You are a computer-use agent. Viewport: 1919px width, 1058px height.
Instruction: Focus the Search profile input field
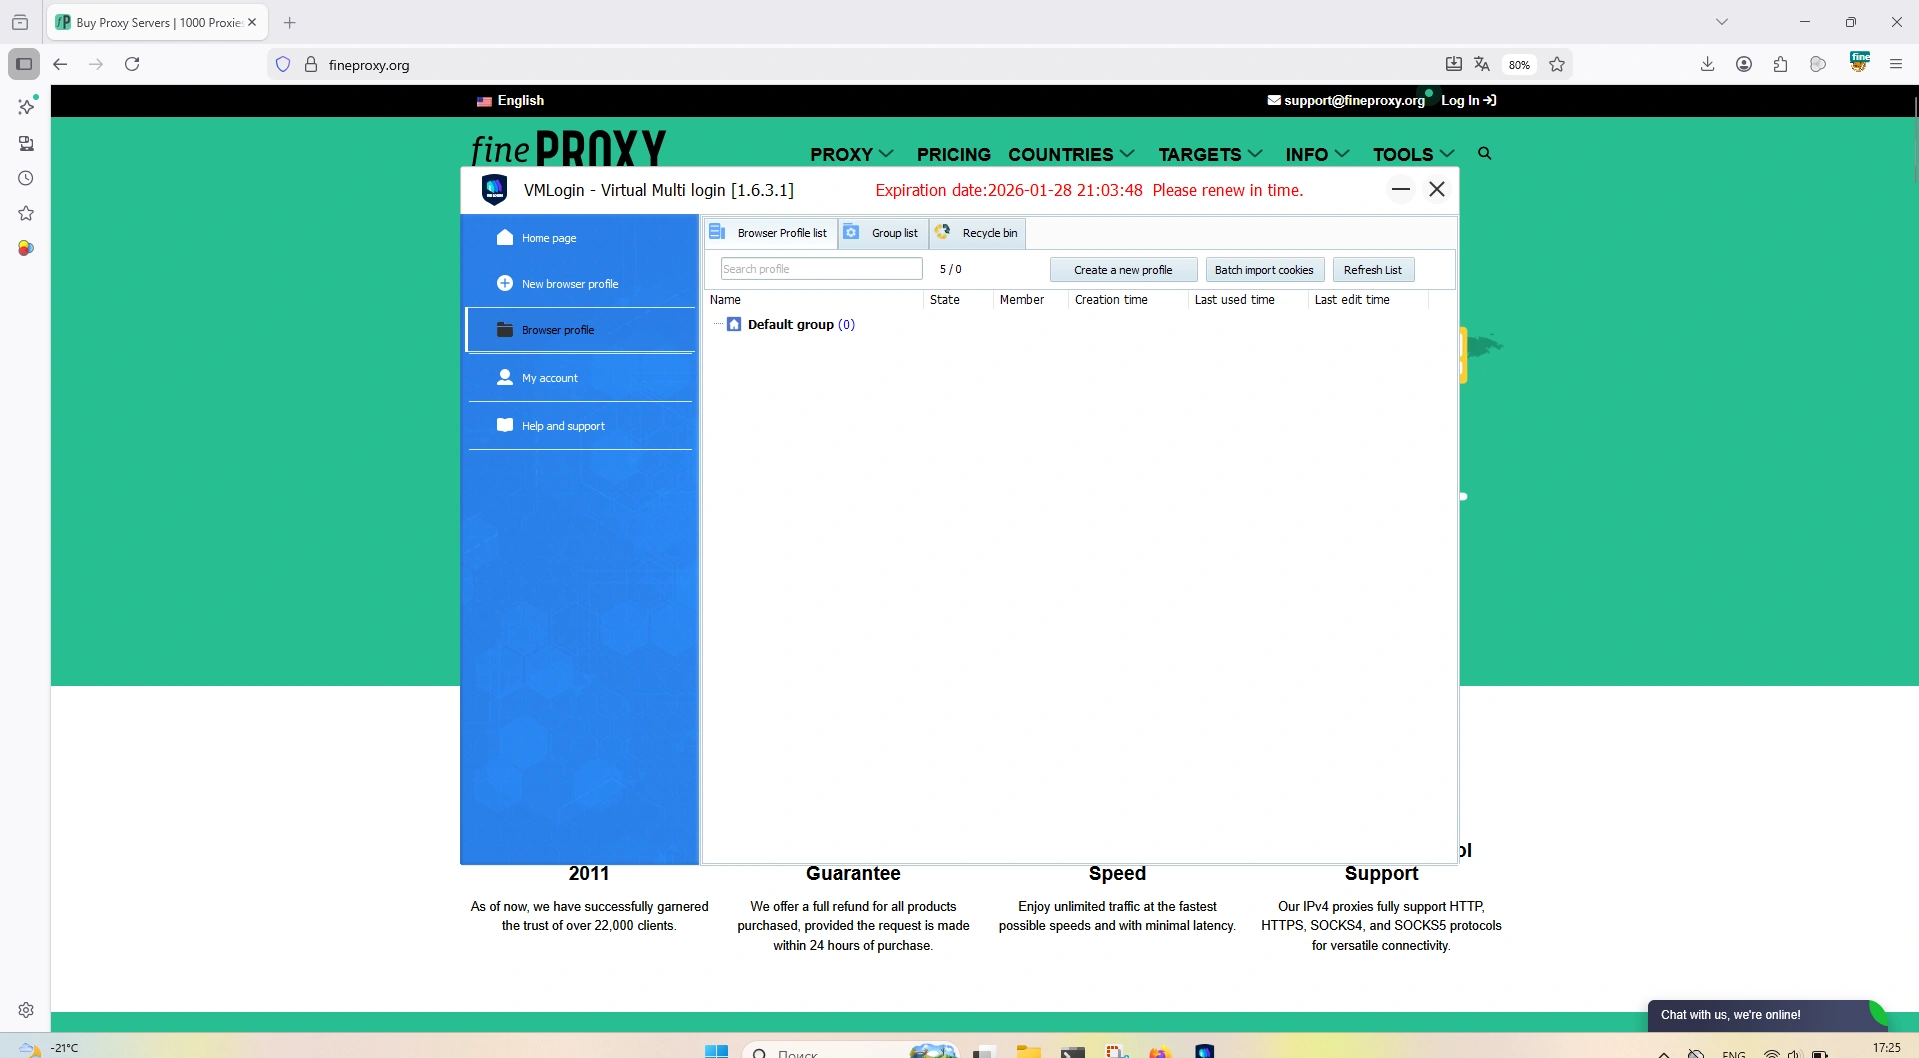[x=821, y=269]
